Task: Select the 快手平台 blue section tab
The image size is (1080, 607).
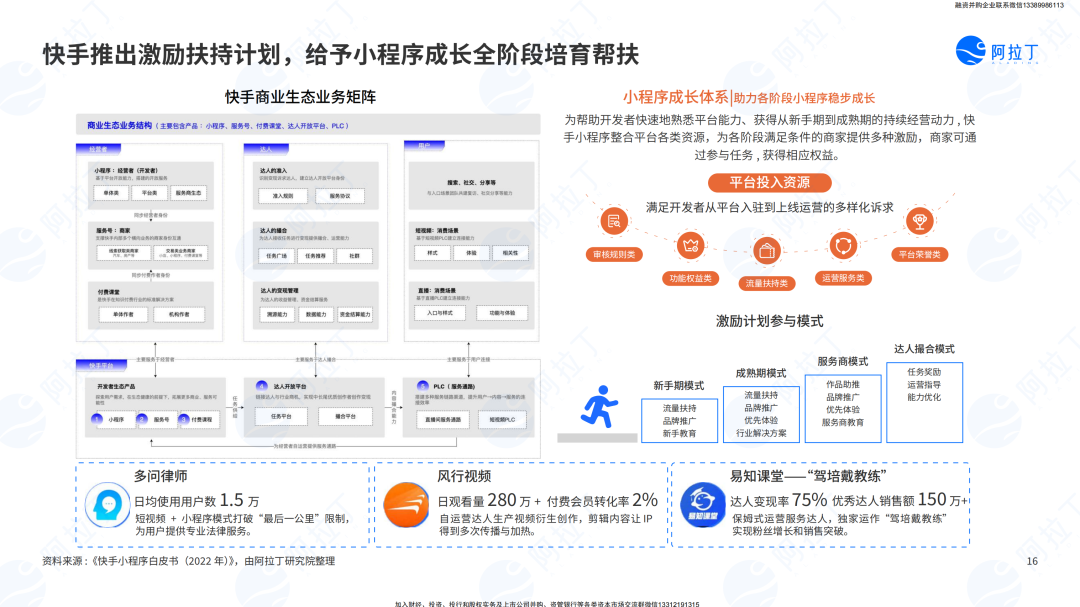Action: coord(101,365)
